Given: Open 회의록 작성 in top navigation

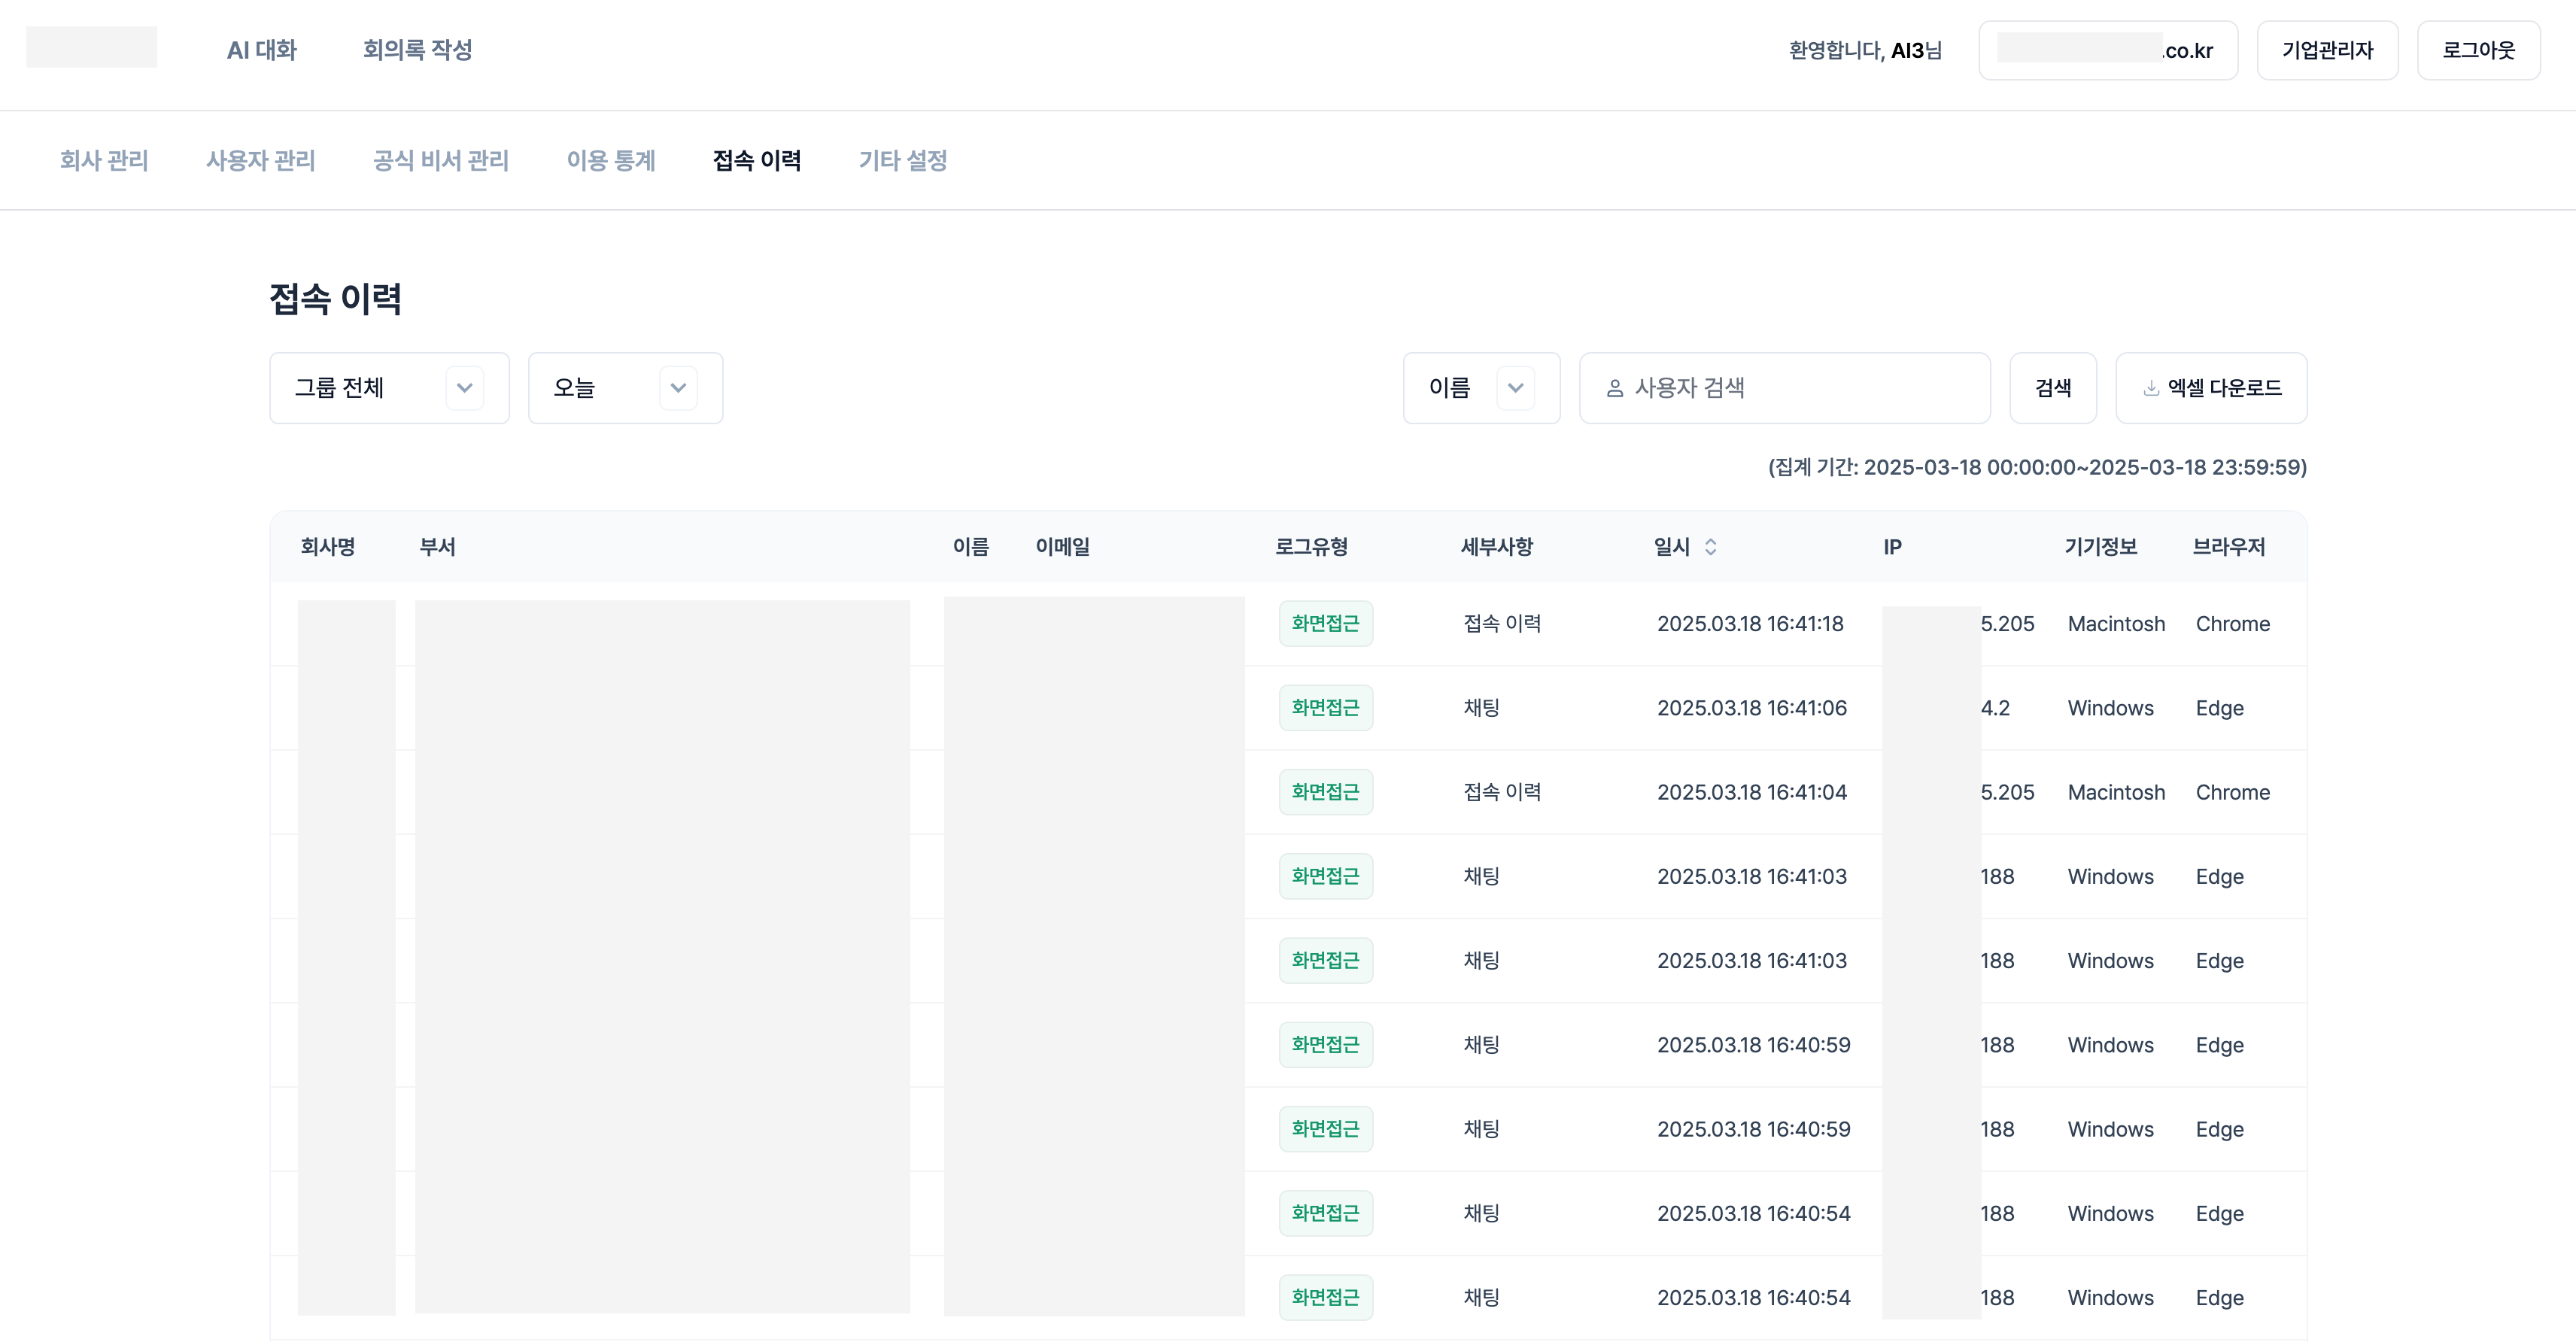Looking at the screenshot, I should point(417,50).
